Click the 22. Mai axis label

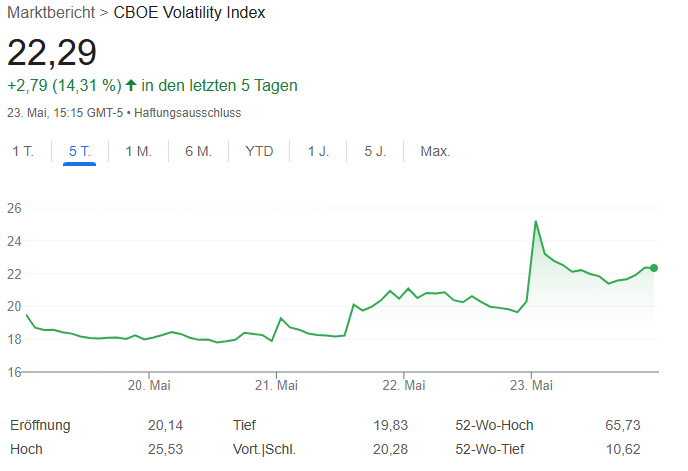click(x=403, y=385)
